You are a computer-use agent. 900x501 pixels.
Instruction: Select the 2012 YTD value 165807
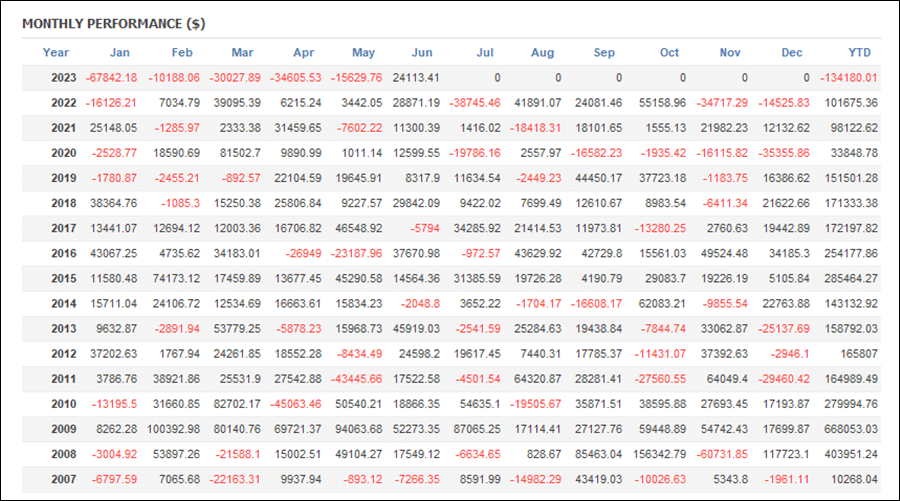click(859, 354)
